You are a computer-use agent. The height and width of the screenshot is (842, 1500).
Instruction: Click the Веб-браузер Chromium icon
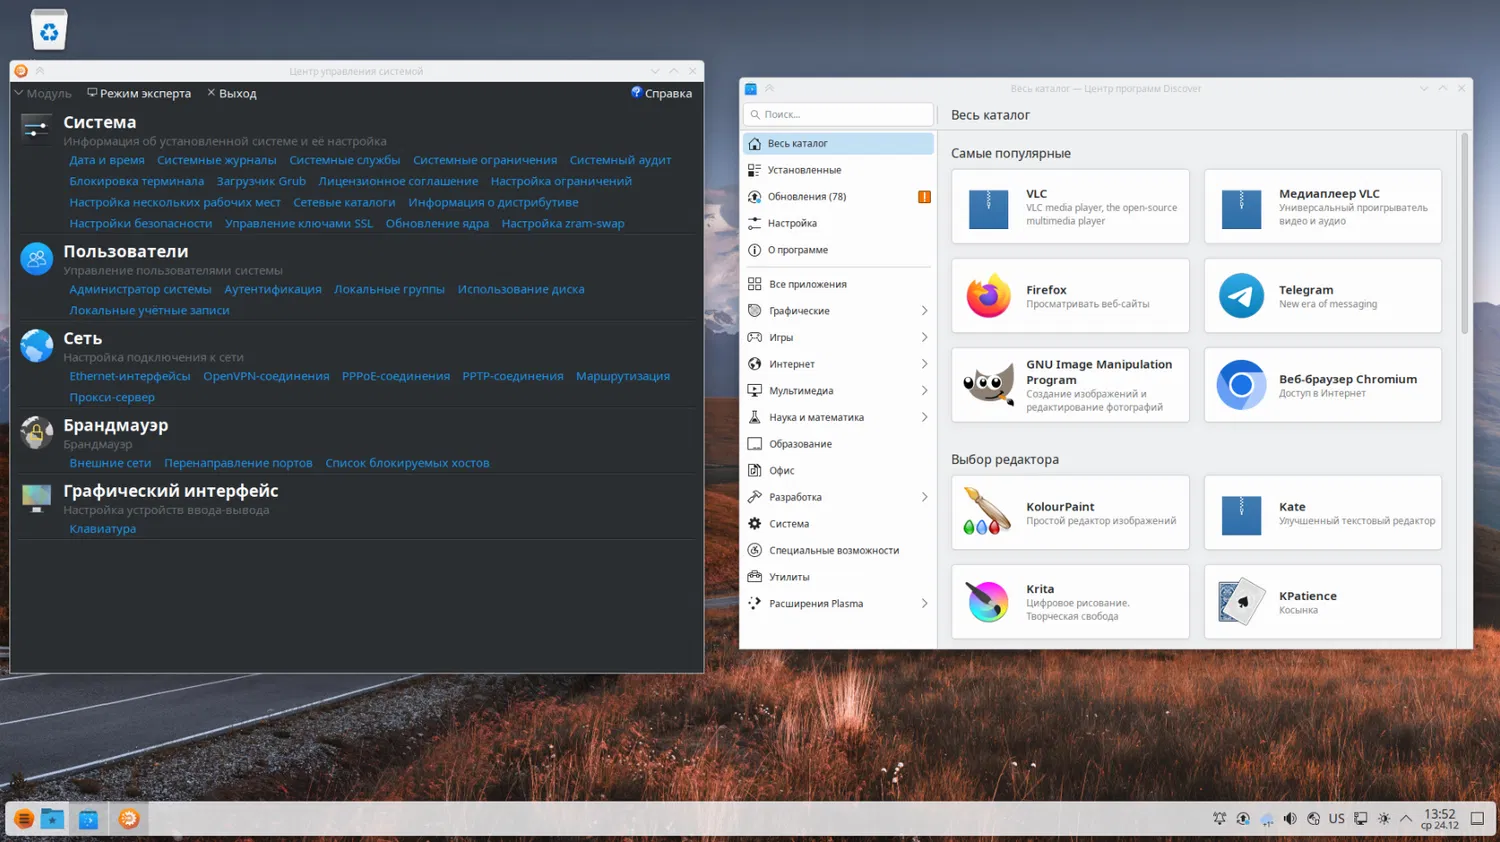tap(1241, 385)
